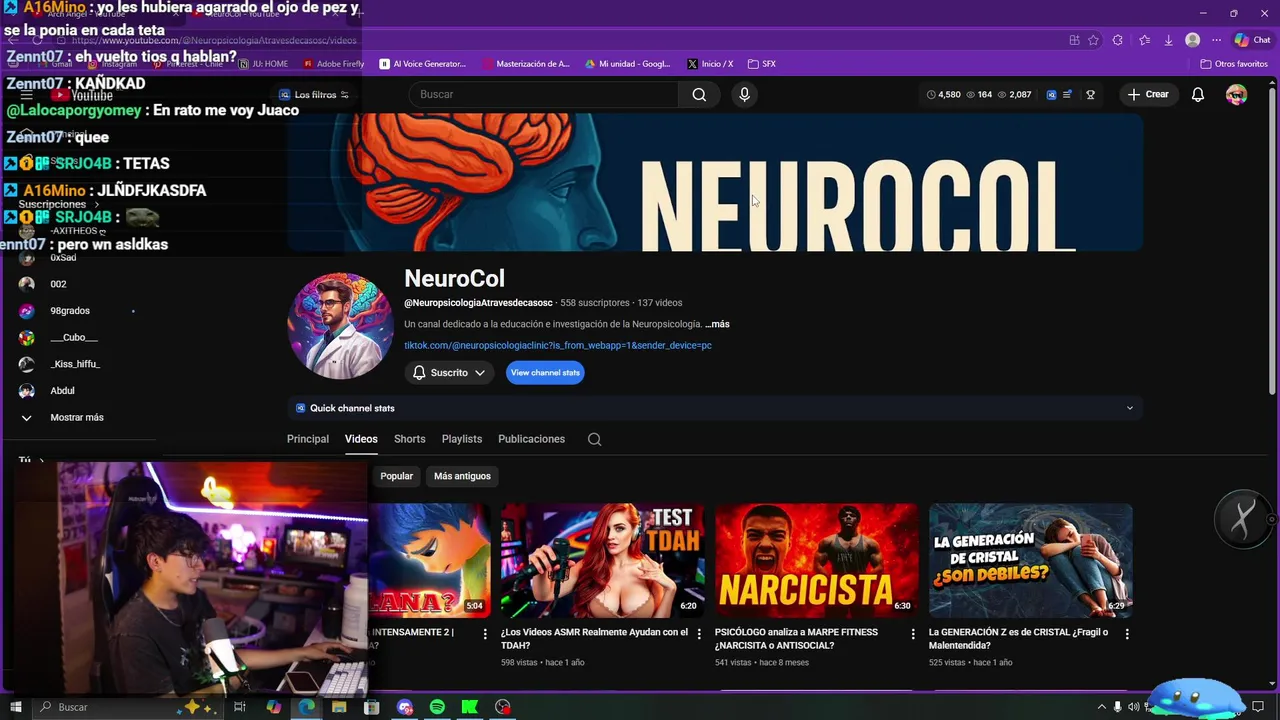Open vidIQ list icon with blue dot
The width and height of the screenshot is (1280, 720).
[1067, 95]
